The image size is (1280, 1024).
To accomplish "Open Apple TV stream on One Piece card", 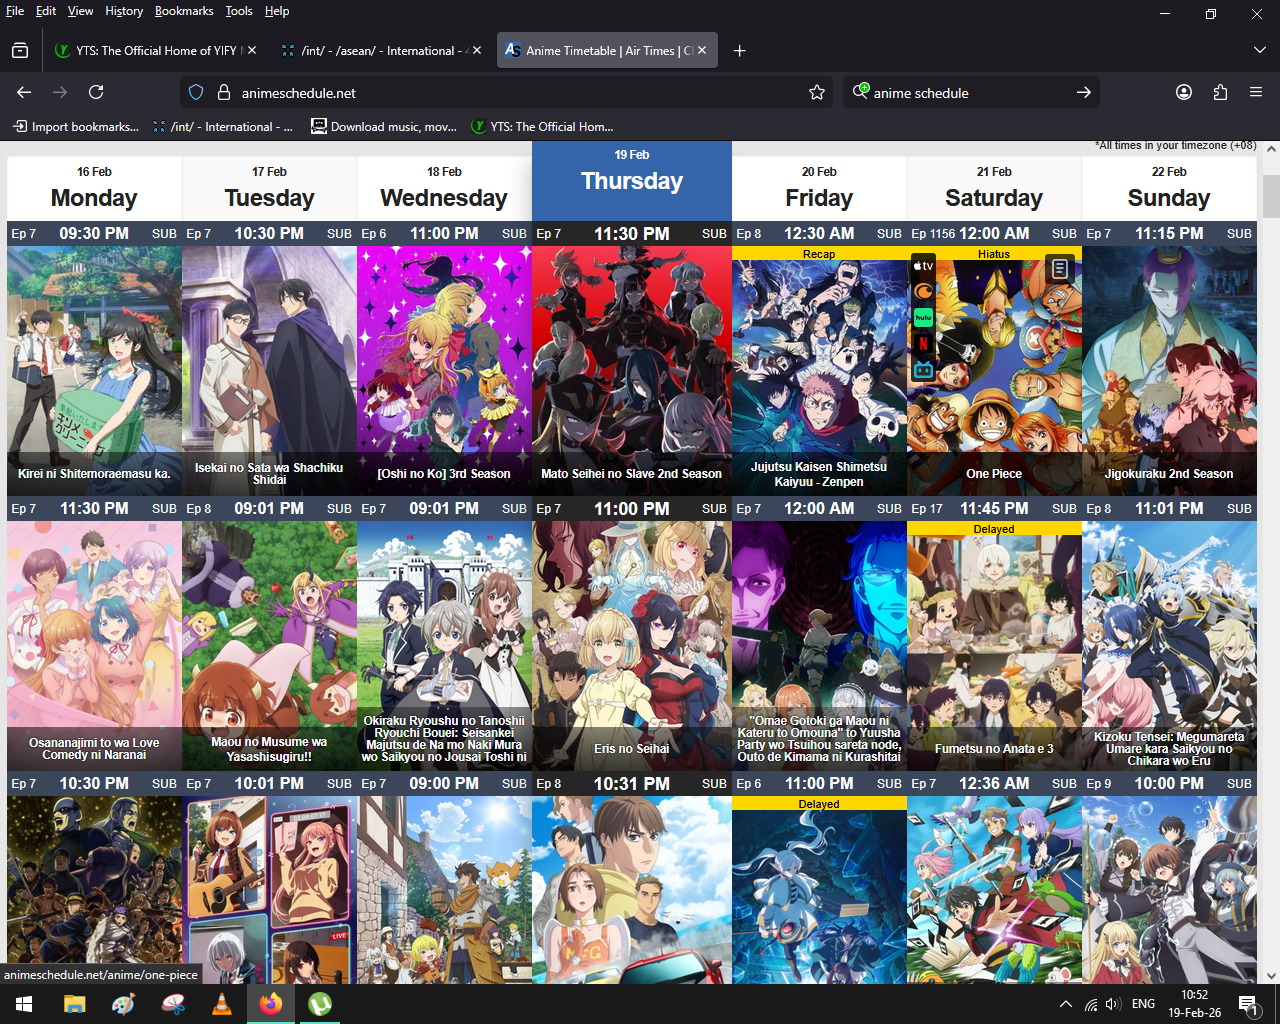I will tap(923, 266).
